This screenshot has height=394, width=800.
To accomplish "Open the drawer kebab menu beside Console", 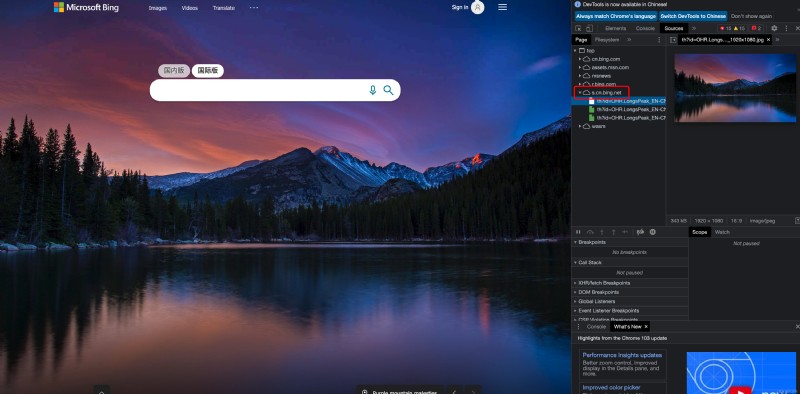I will click(x=578, y=327).
